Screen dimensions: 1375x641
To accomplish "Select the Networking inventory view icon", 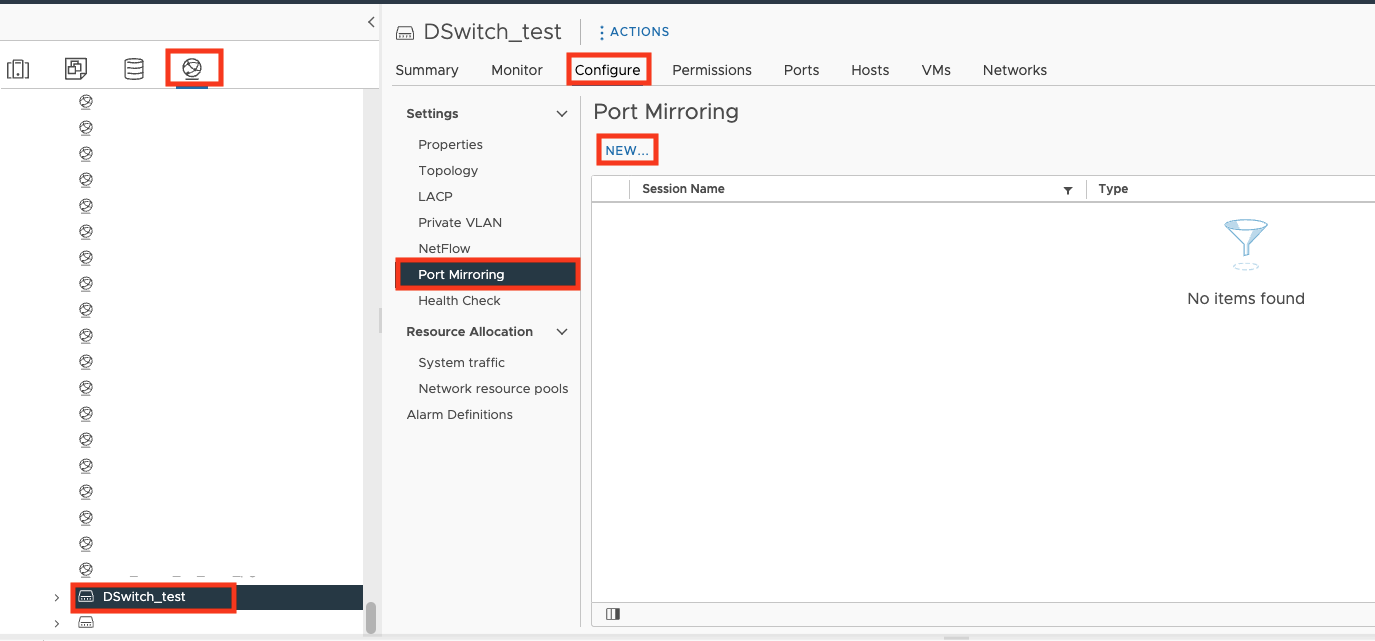I will [192, 69].
